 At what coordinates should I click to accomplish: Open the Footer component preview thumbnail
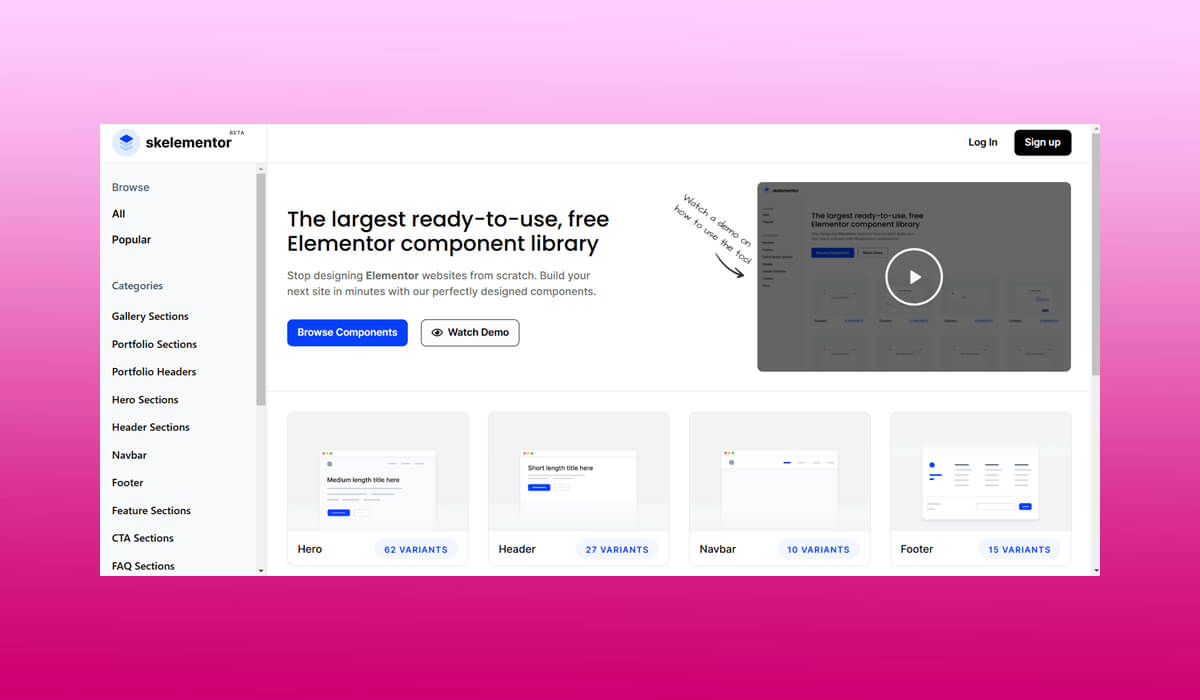pos(981,471)
